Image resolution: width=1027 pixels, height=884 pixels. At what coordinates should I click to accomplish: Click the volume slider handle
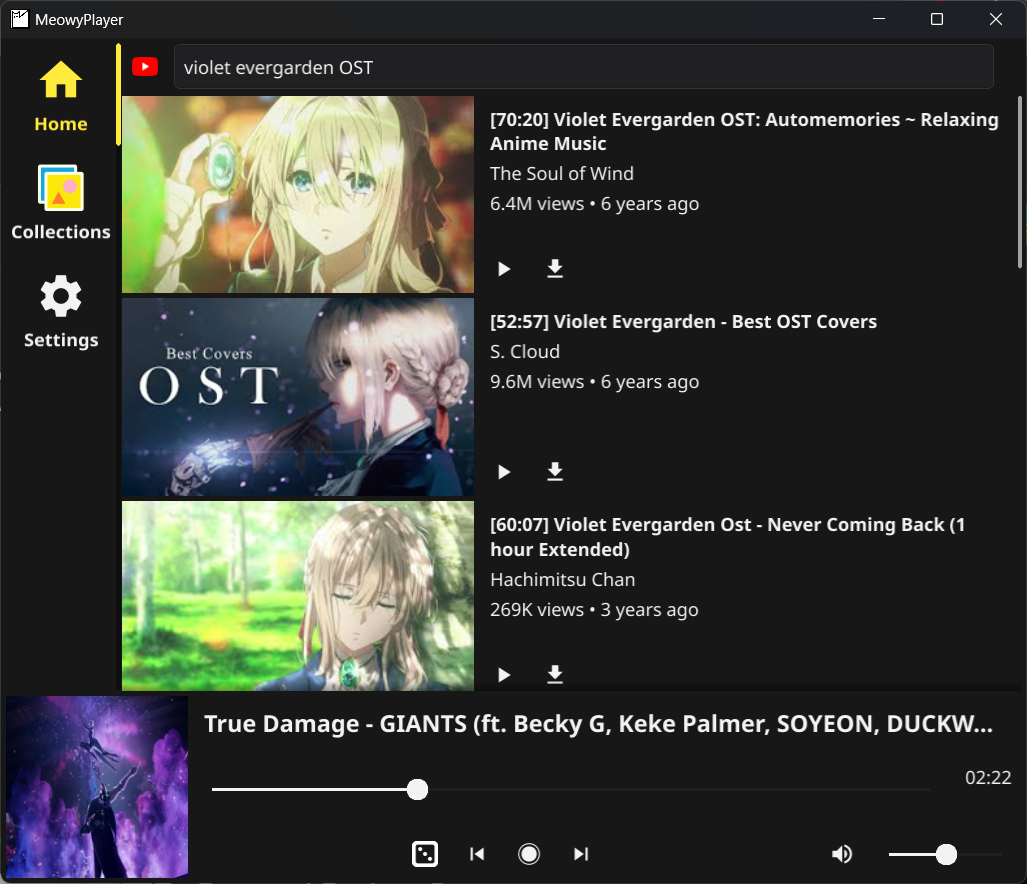point(946,854)
